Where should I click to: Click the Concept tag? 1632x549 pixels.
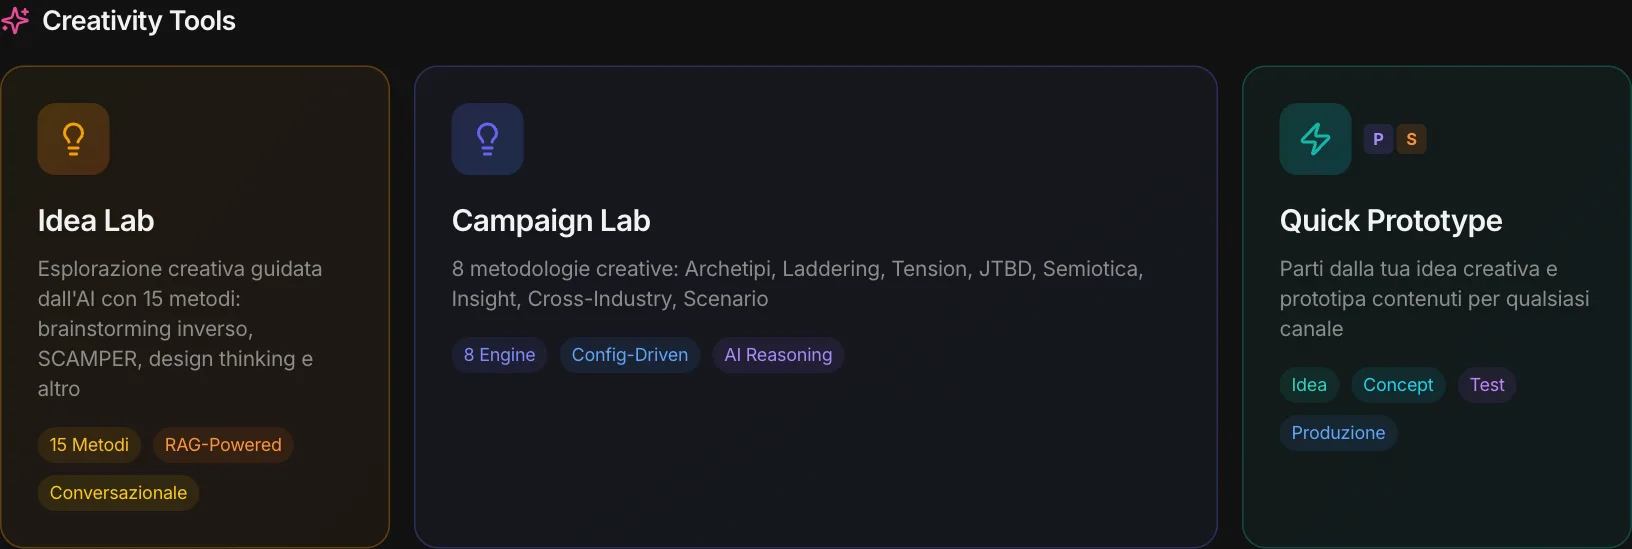point(1398,385)
